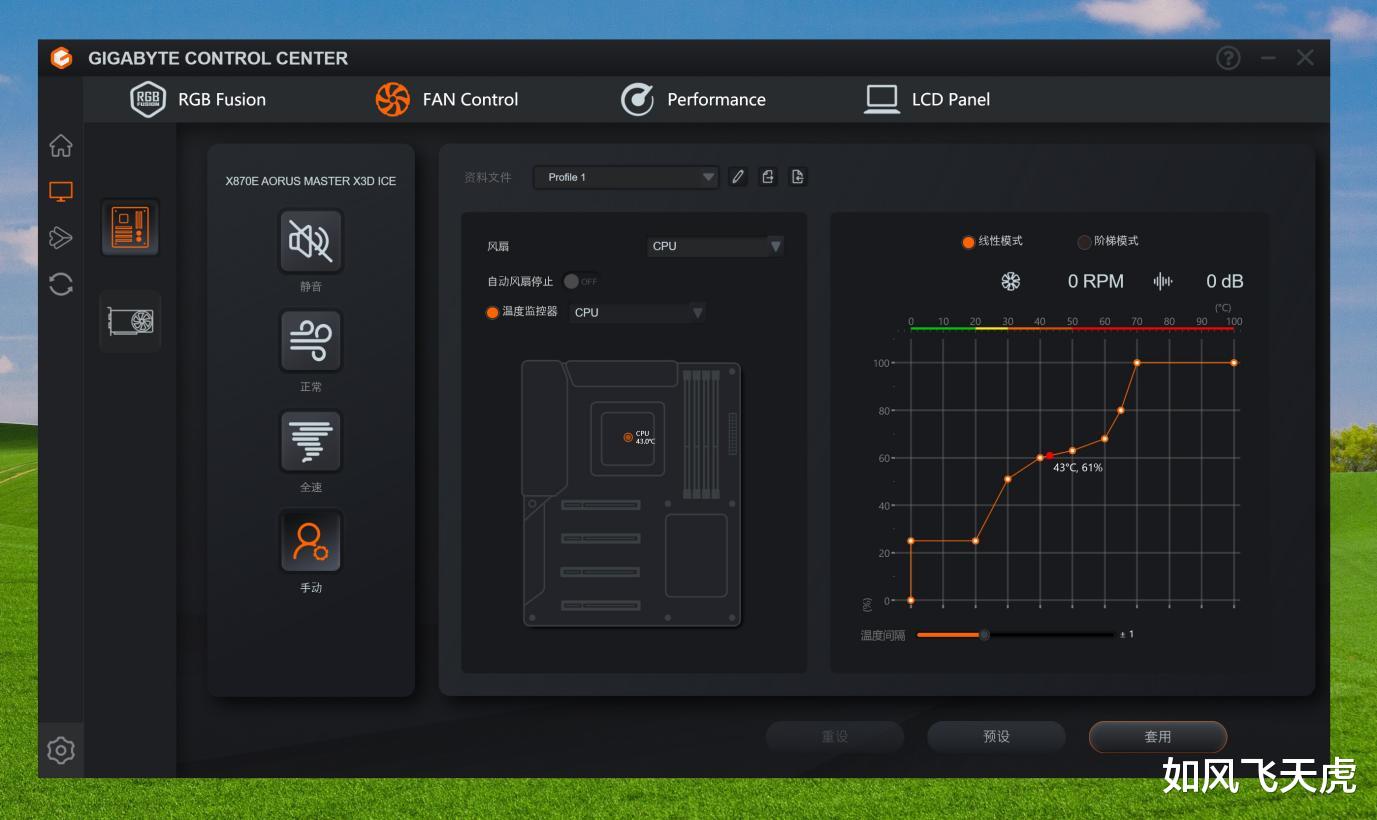Click the 重设 button
Image resolution: width=1377 pixels, height=820 pixels.
tap(835, 736)
